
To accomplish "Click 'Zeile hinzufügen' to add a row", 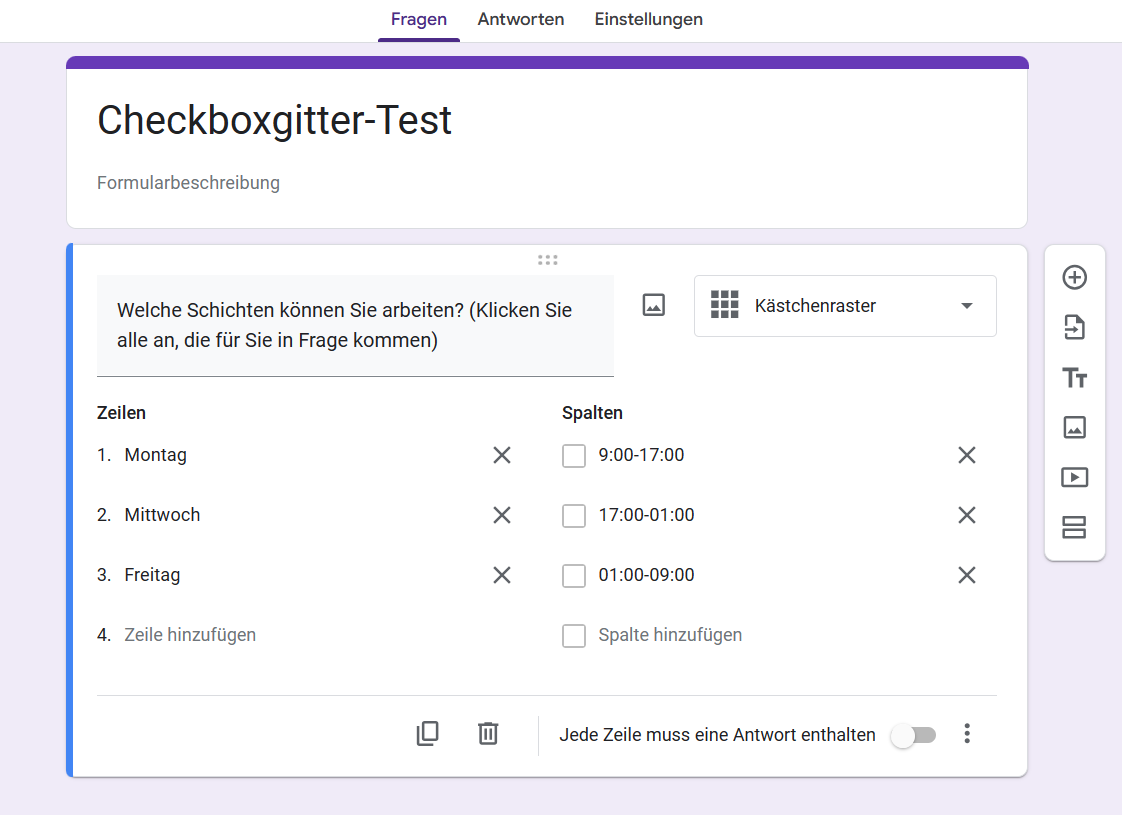I will tap(190, 635).
